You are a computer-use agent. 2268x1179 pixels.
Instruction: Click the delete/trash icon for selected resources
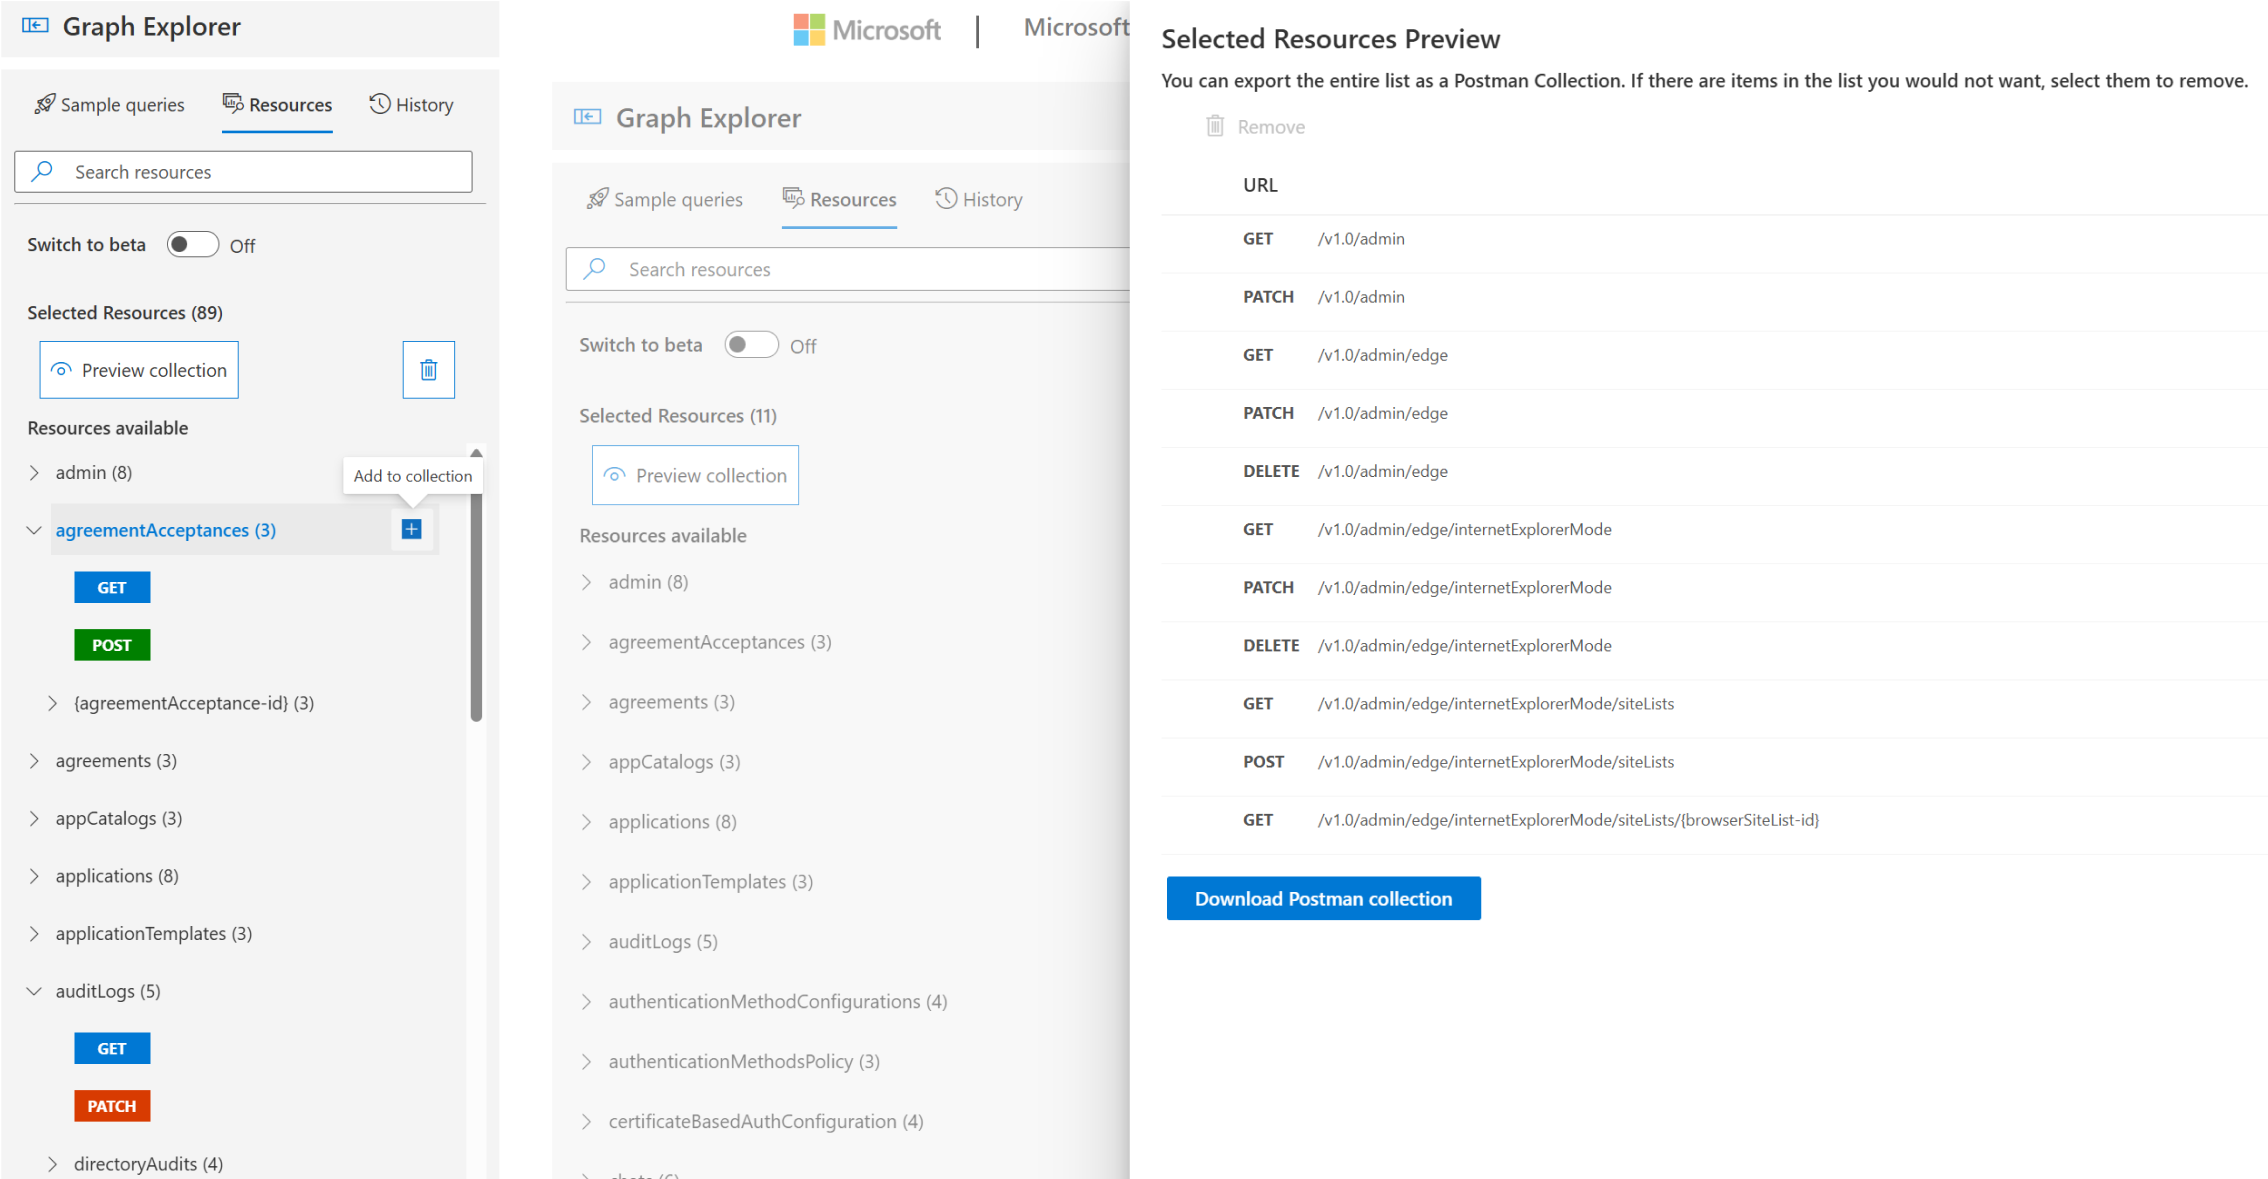(x=428, y=369)
